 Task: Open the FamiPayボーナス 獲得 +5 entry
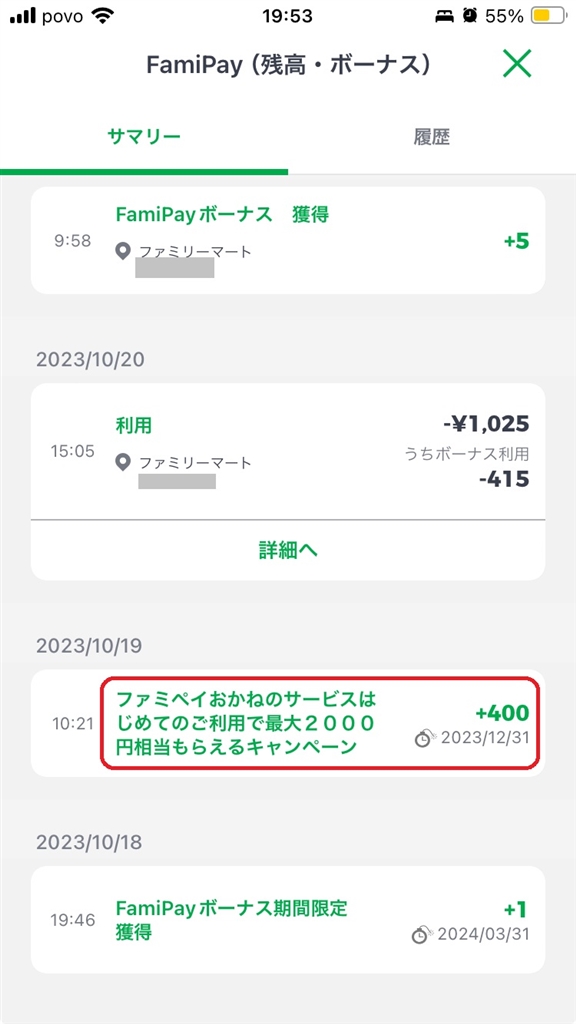288,241
